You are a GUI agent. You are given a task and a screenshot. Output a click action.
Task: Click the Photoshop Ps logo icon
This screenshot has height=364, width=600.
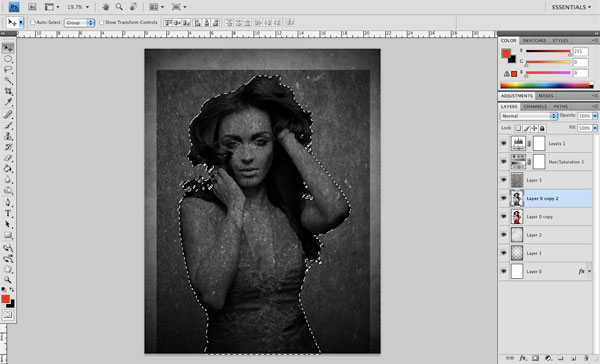(x=14, y=7)
